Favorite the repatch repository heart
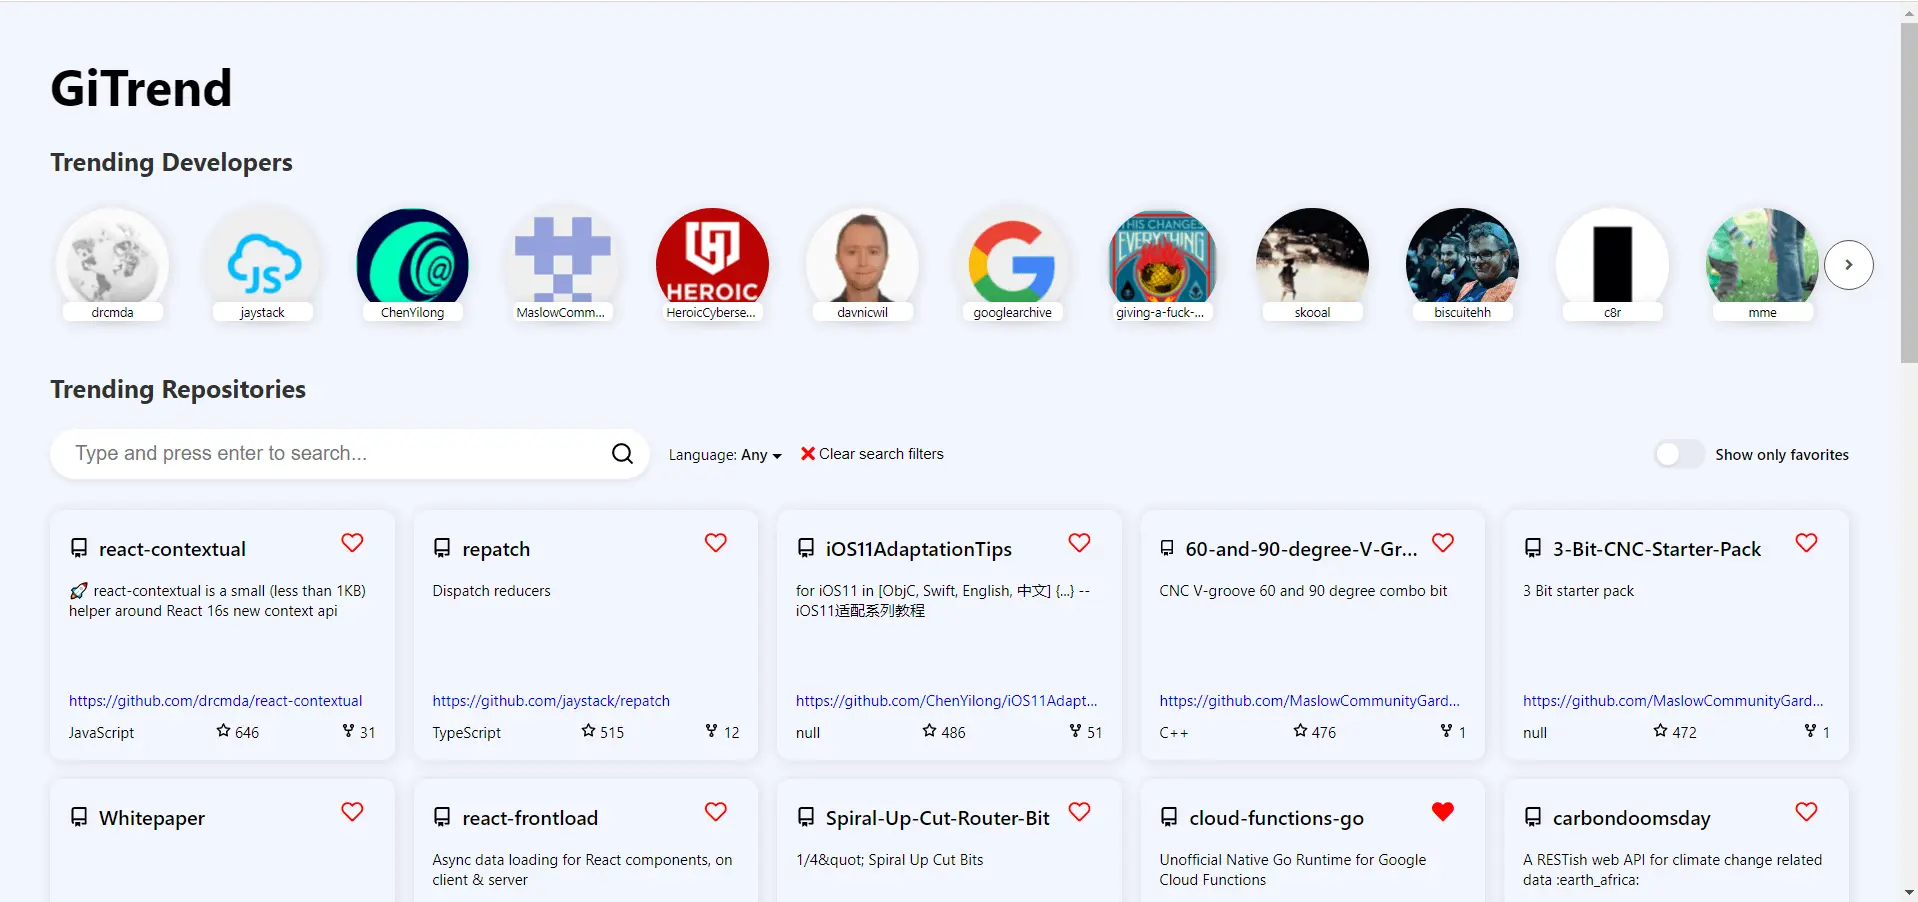 715,543
